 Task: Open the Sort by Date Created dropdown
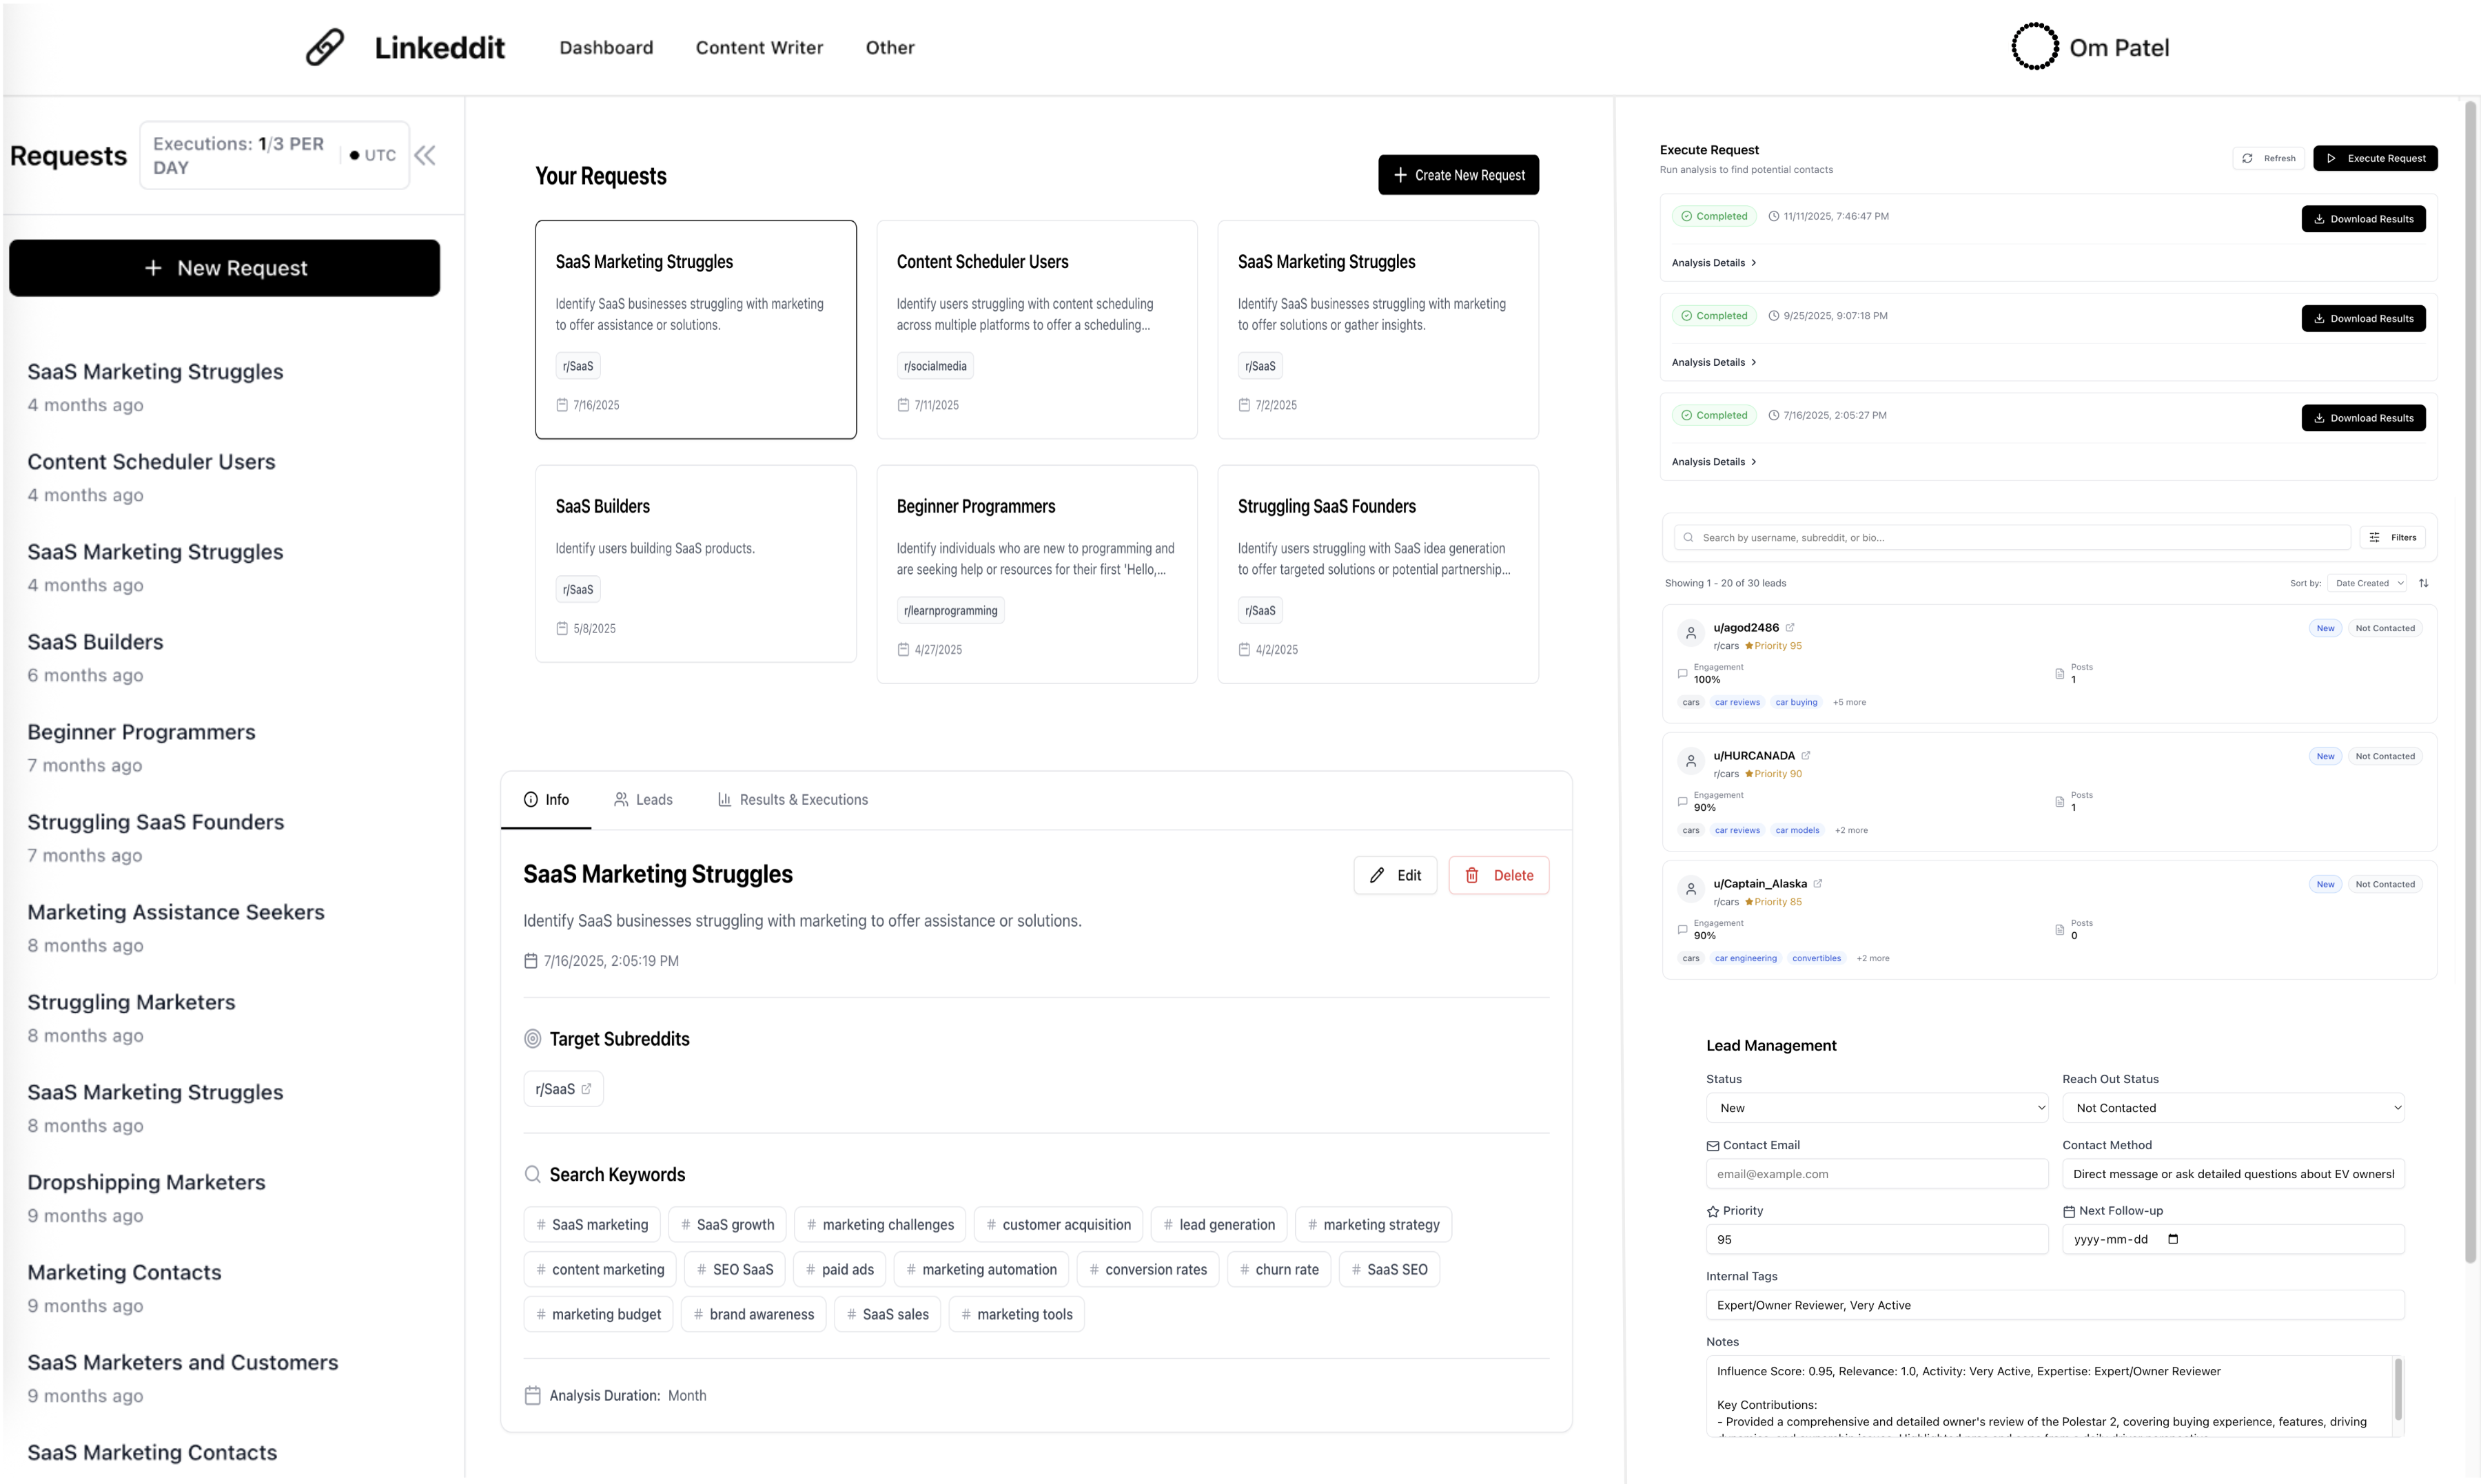2366,583
